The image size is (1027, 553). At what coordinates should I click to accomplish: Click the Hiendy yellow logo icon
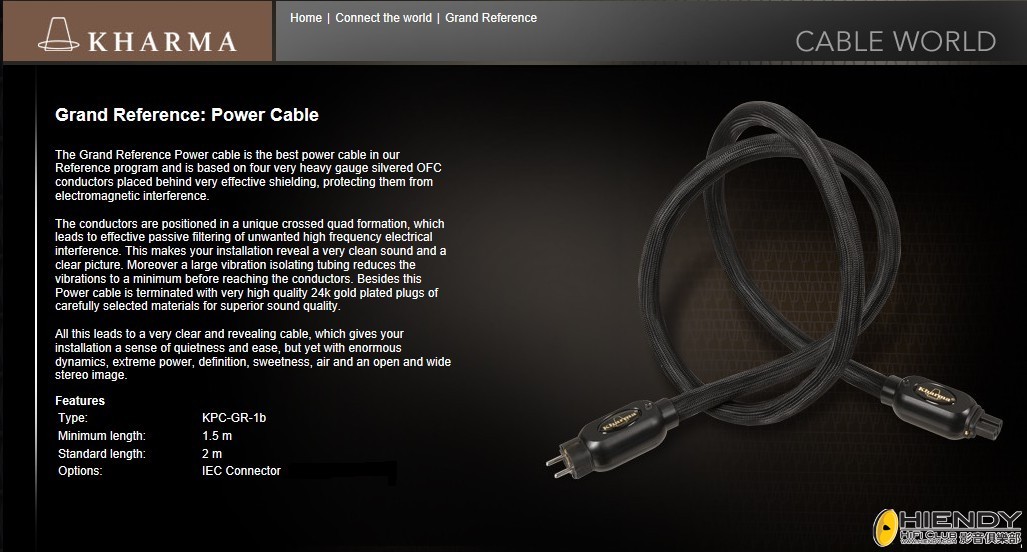pyautogui.click(x=885, y=527)
